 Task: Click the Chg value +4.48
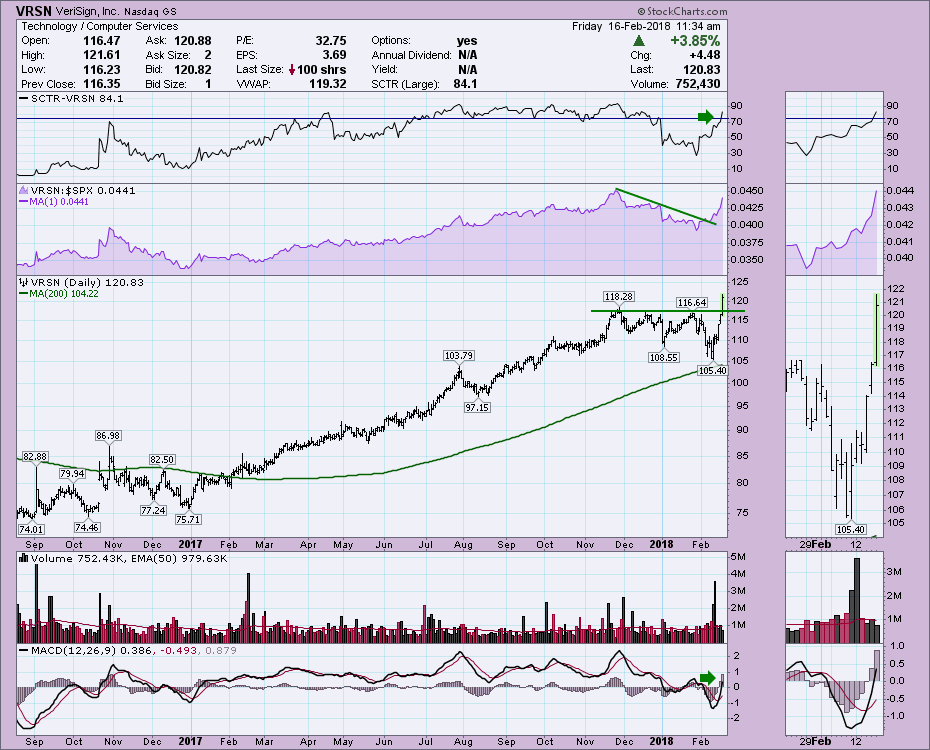click(705, 55)
